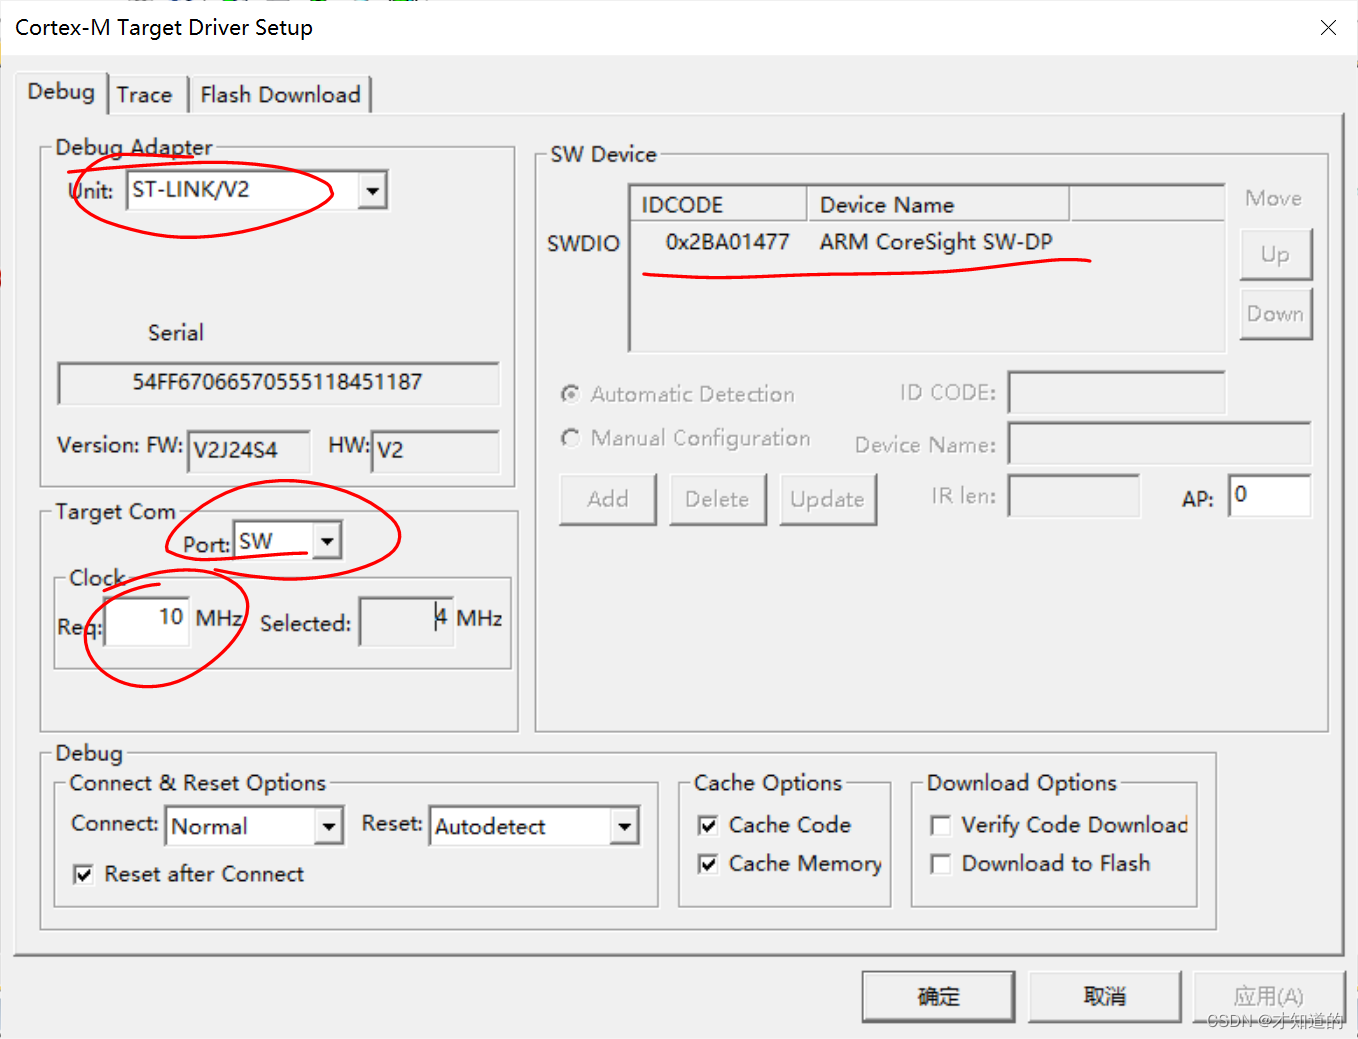The image size is (1358, 1039).
Task: Click the ID CODE input field
Action: pos(1116,392)
